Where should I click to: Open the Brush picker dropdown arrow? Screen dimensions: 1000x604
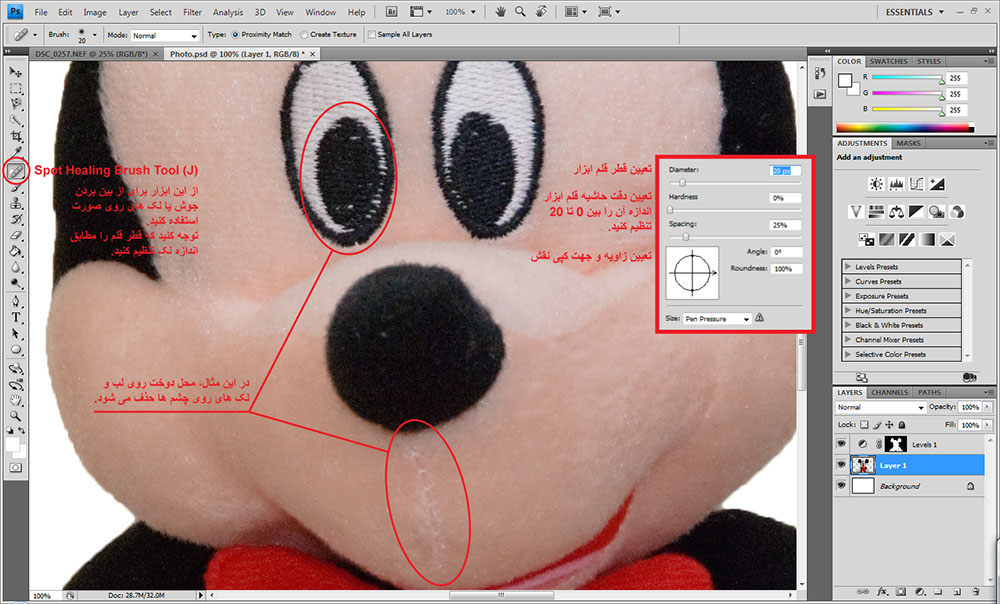pyautogui.click(x=95, y=35)
